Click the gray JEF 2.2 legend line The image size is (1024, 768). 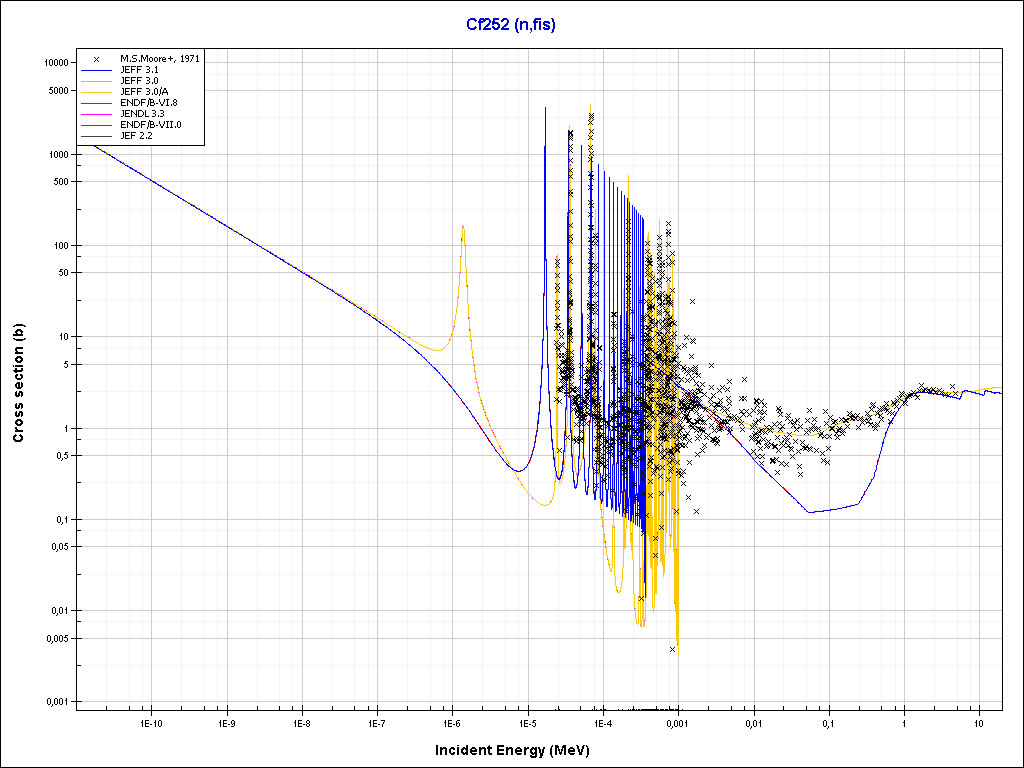96,136
